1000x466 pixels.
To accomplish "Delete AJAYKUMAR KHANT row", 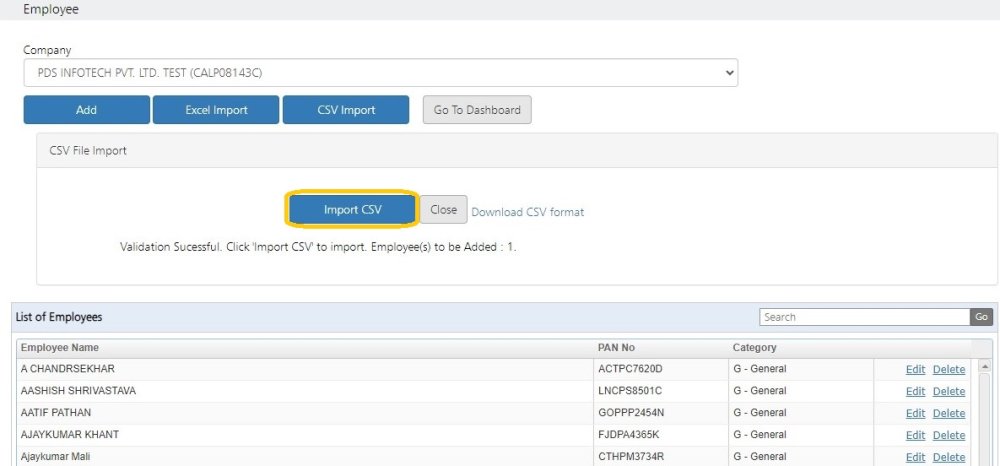I will pyautogui.click(x=948, y=435).
